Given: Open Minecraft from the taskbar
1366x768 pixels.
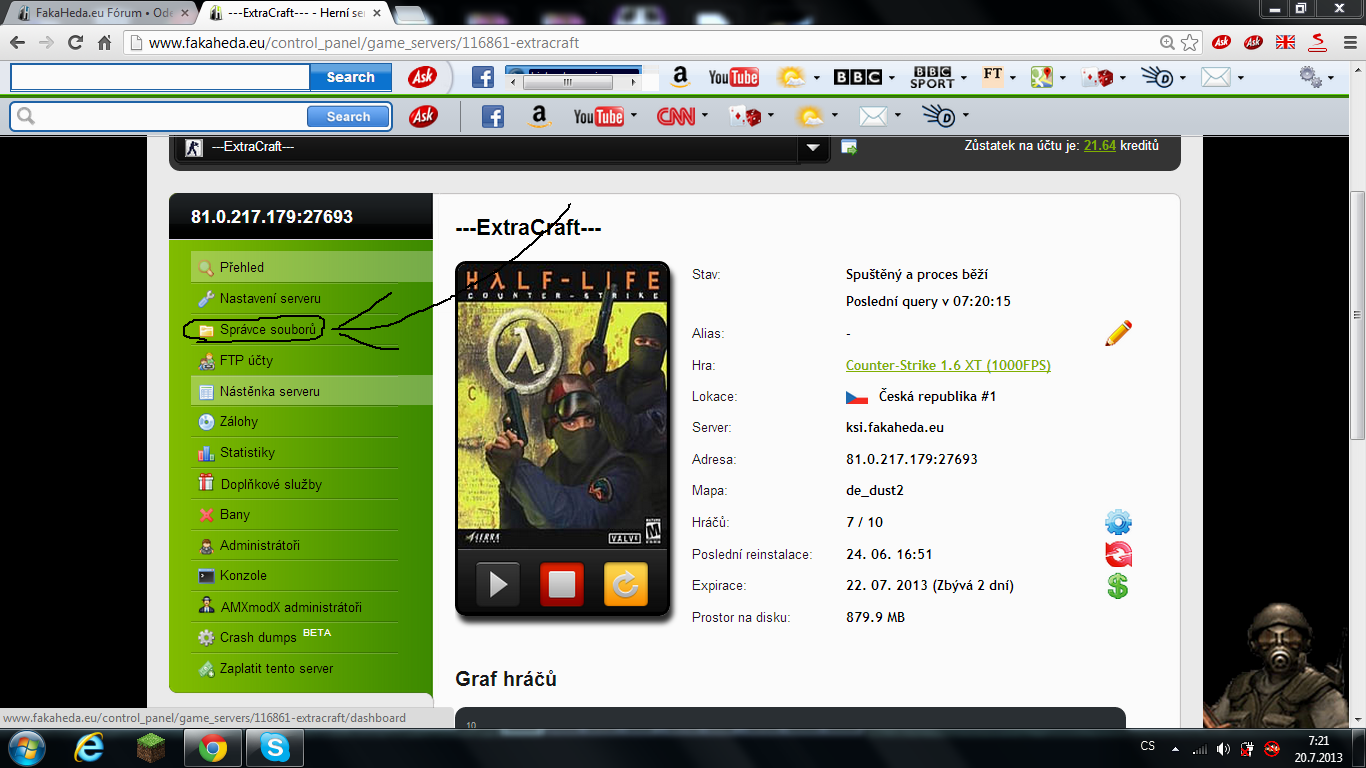Looking at the screenshot, I should click(151, 748).
